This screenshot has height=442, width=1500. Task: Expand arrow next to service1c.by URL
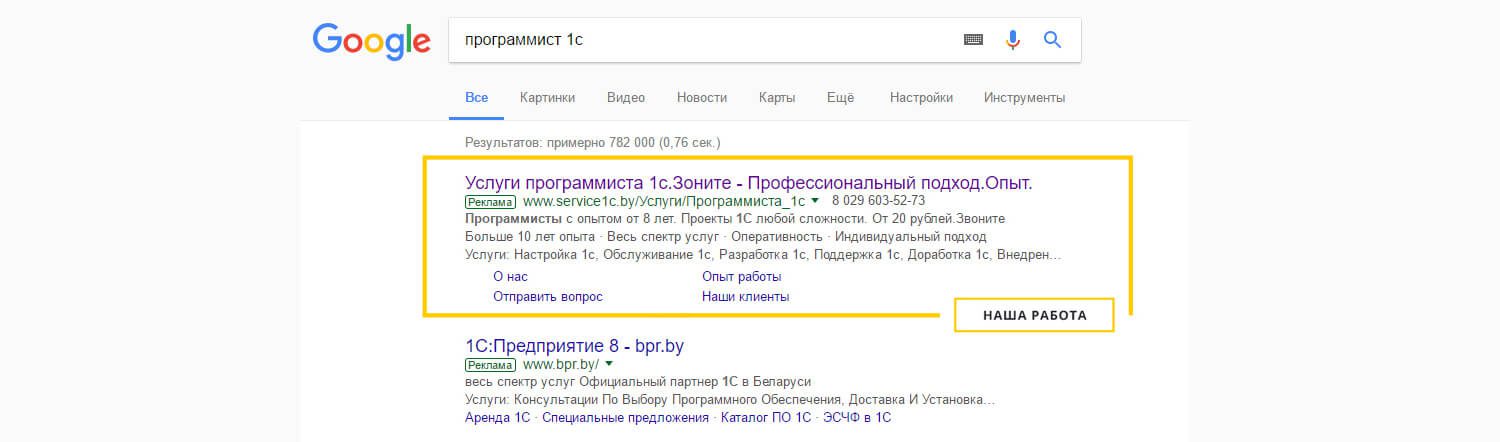click(815, 201)
